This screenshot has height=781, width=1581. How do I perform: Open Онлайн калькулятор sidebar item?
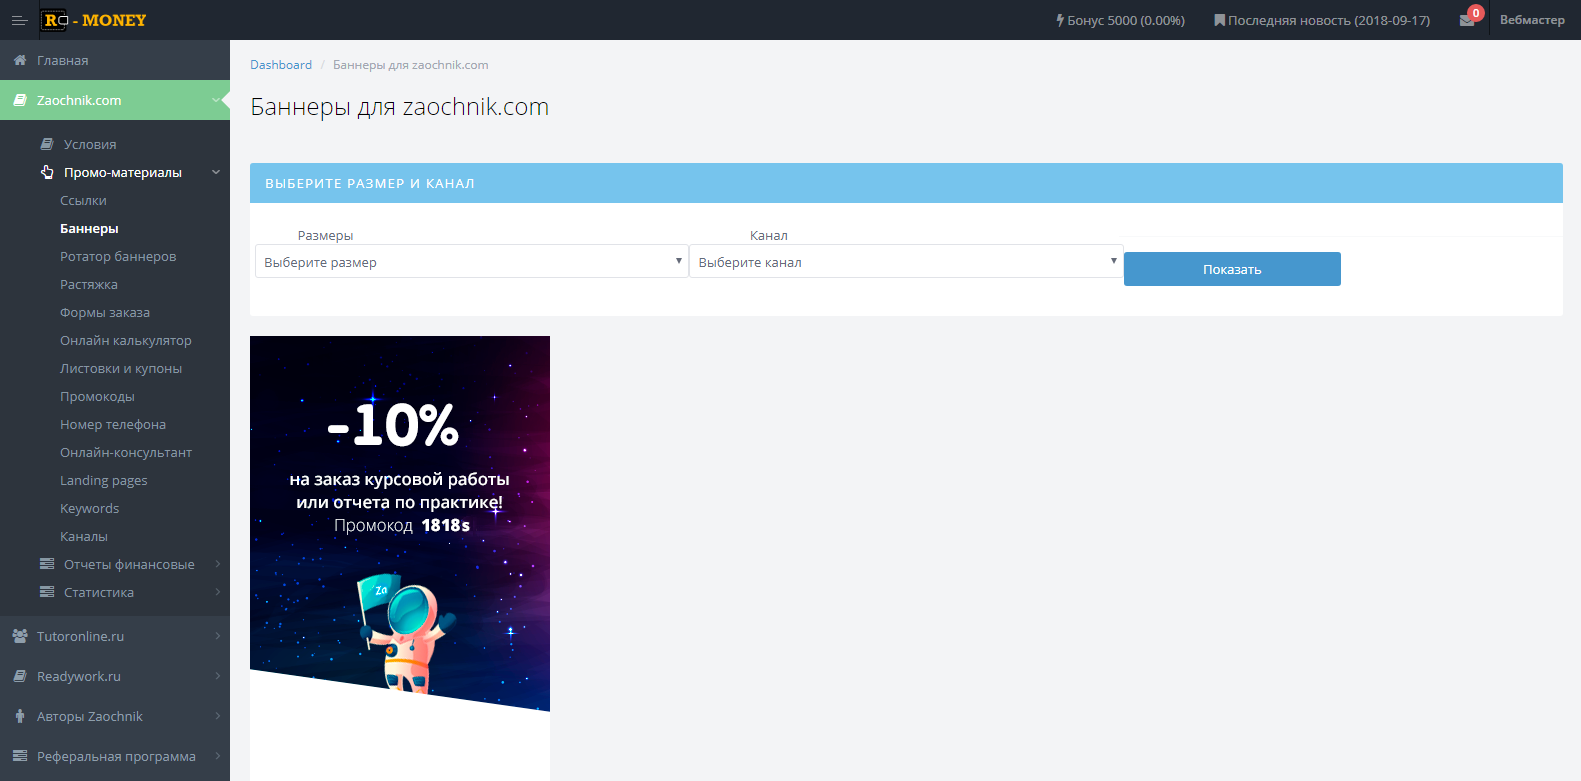[x=126, y=340]
